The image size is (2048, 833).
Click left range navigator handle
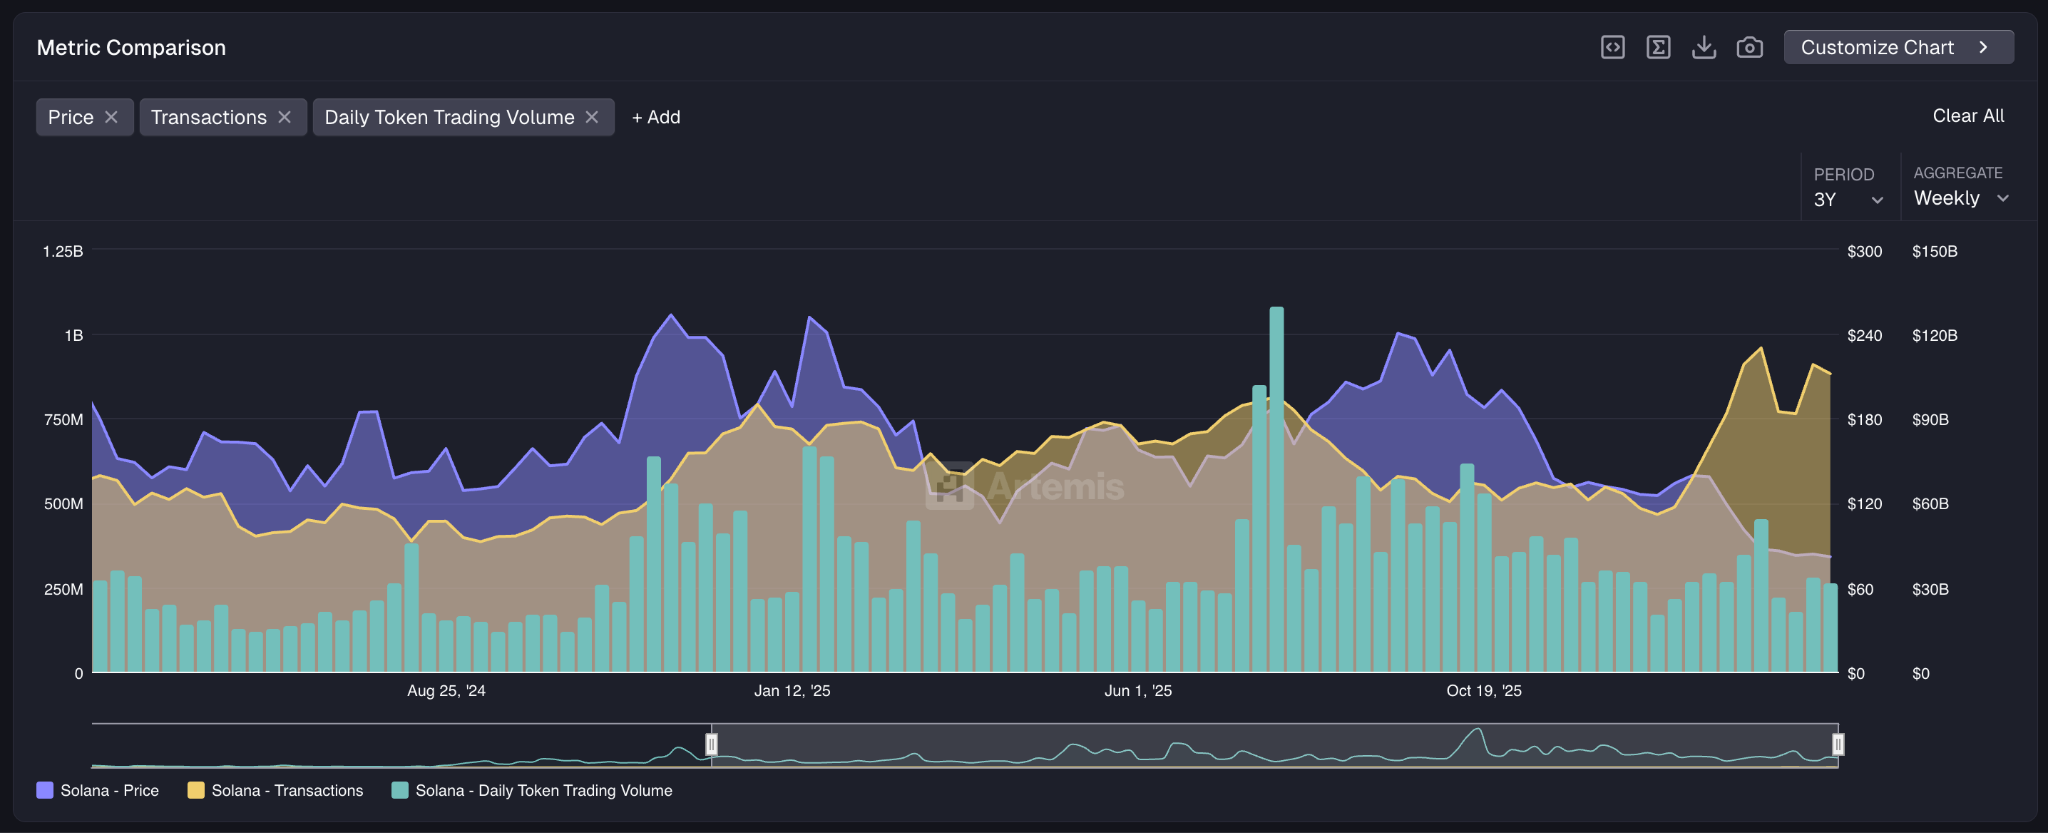coord(711,744)
